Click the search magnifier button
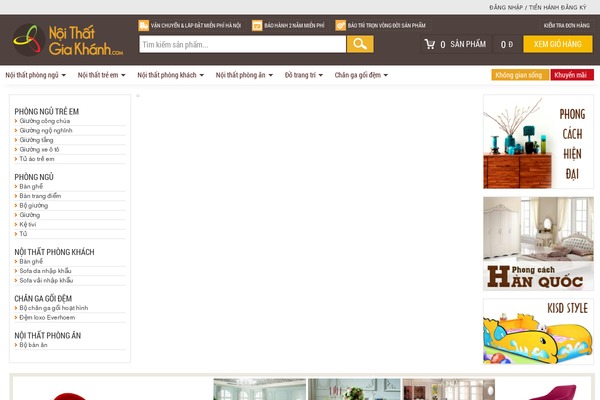The image size is (600, 400). coord(360,44)
